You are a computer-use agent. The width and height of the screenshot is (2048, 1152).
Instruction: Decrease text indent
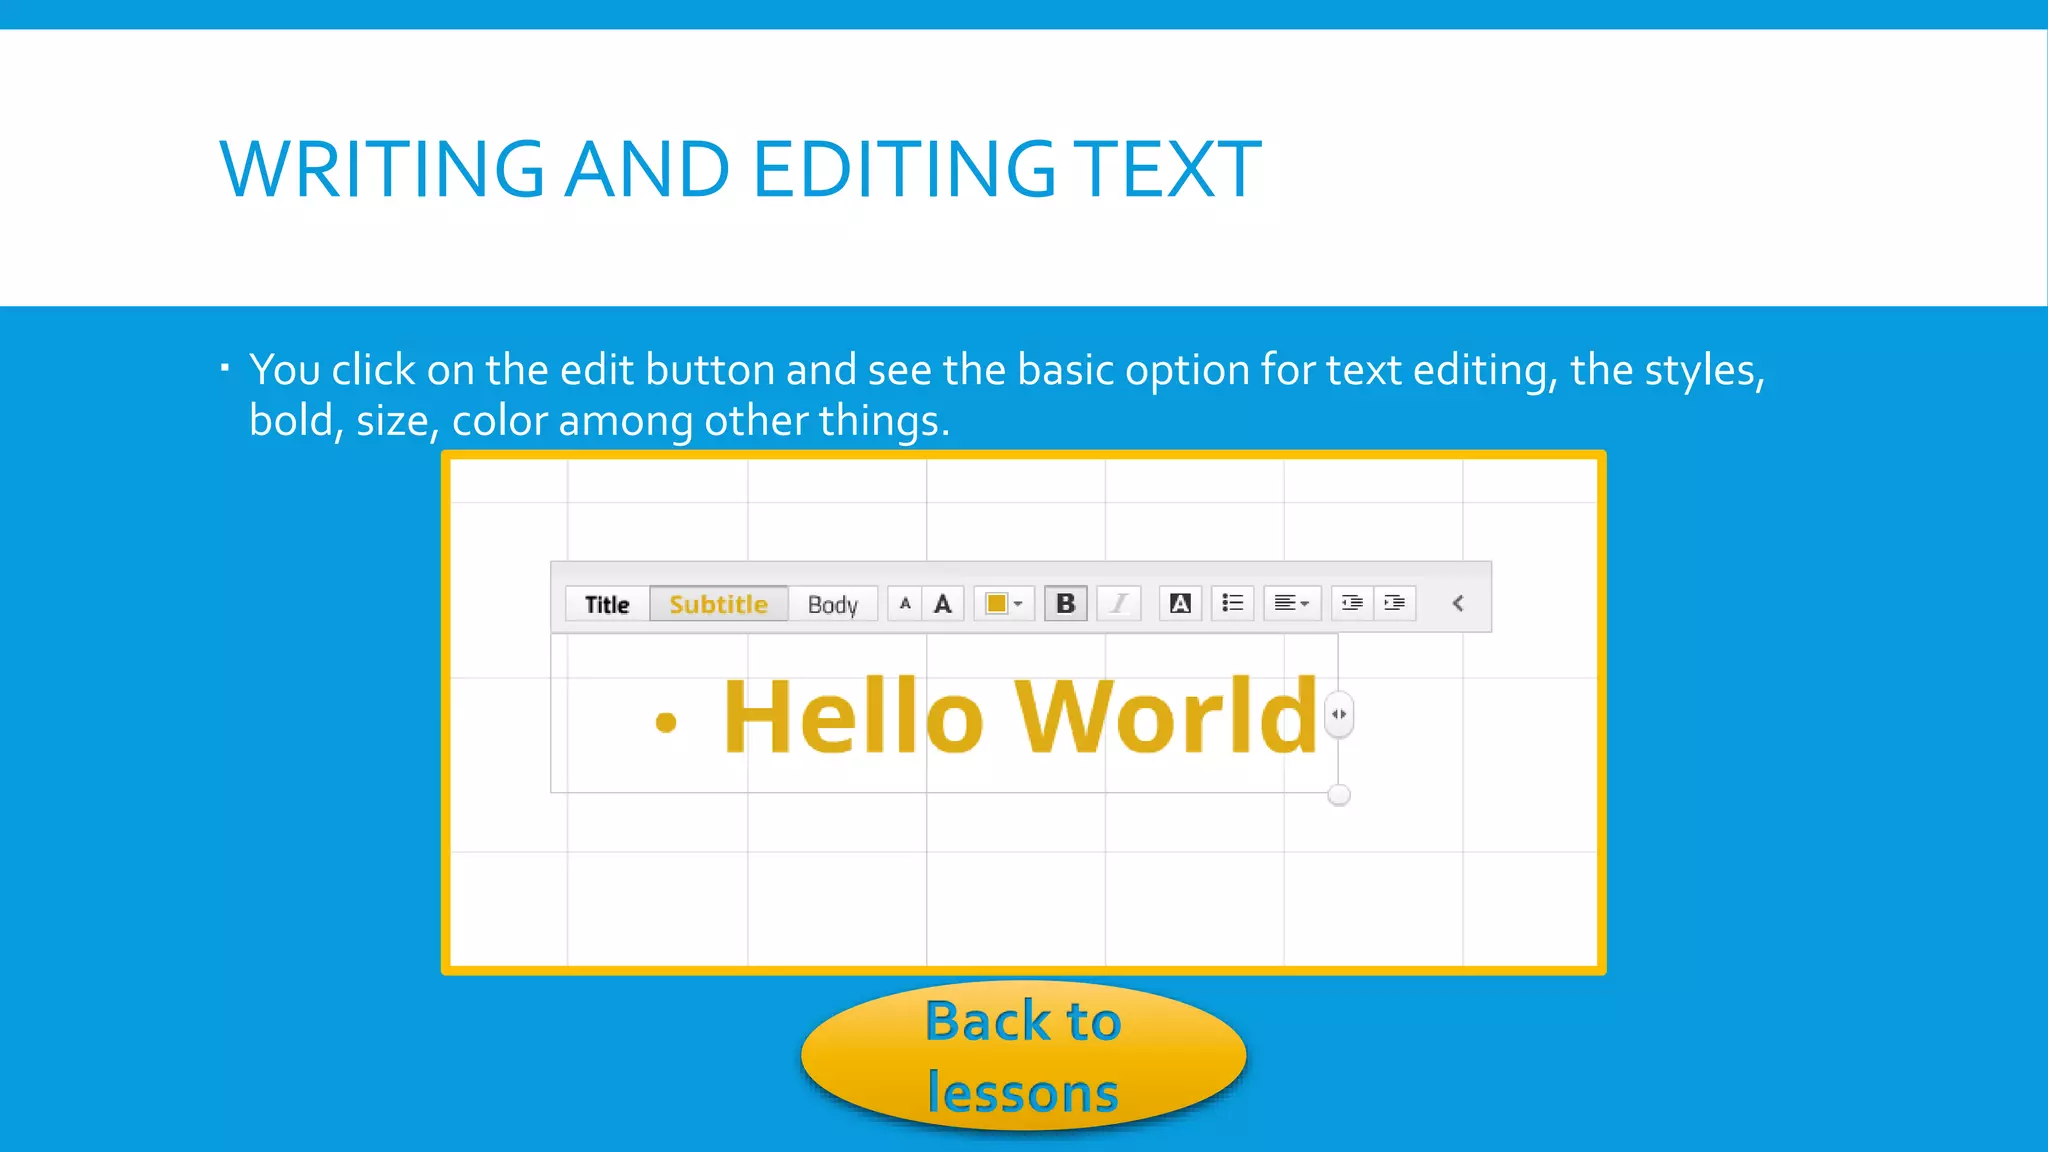pyautogui.click(x=1352, y=604)
